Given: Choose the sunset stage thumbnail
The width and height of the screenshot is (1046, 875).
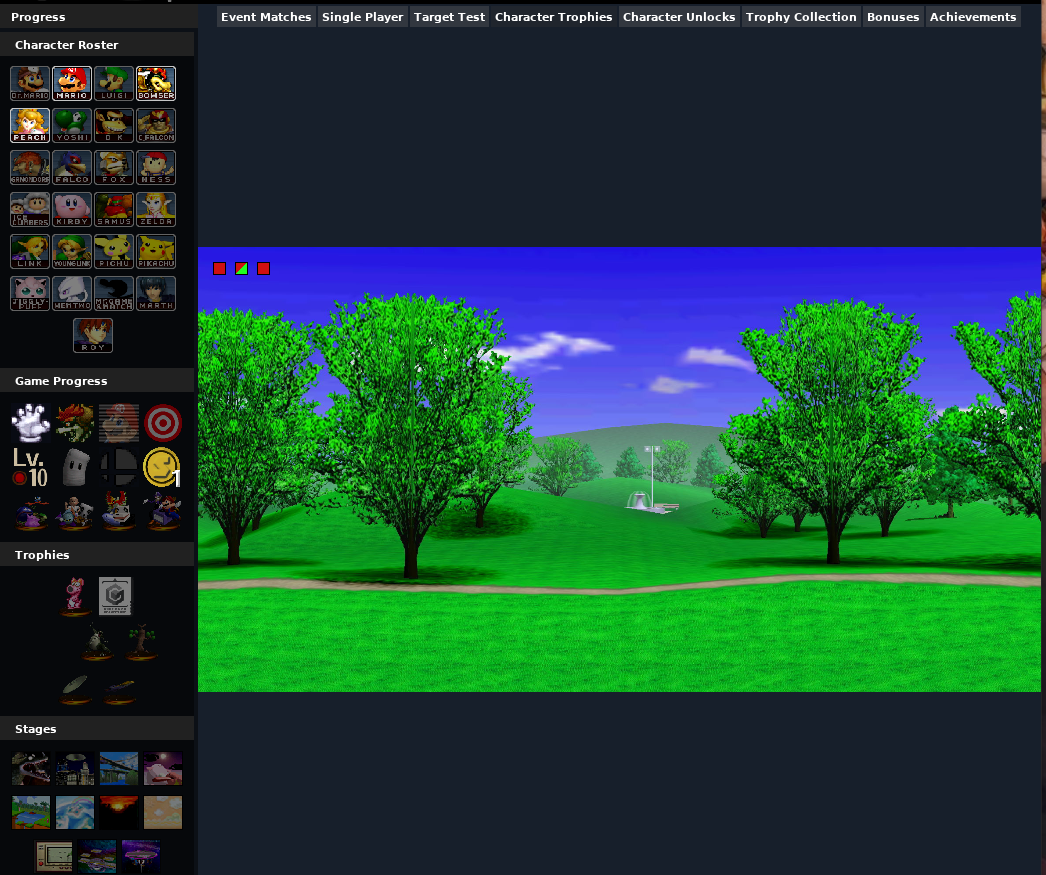Looking at the screenshot, I should [x=119, y=812].
